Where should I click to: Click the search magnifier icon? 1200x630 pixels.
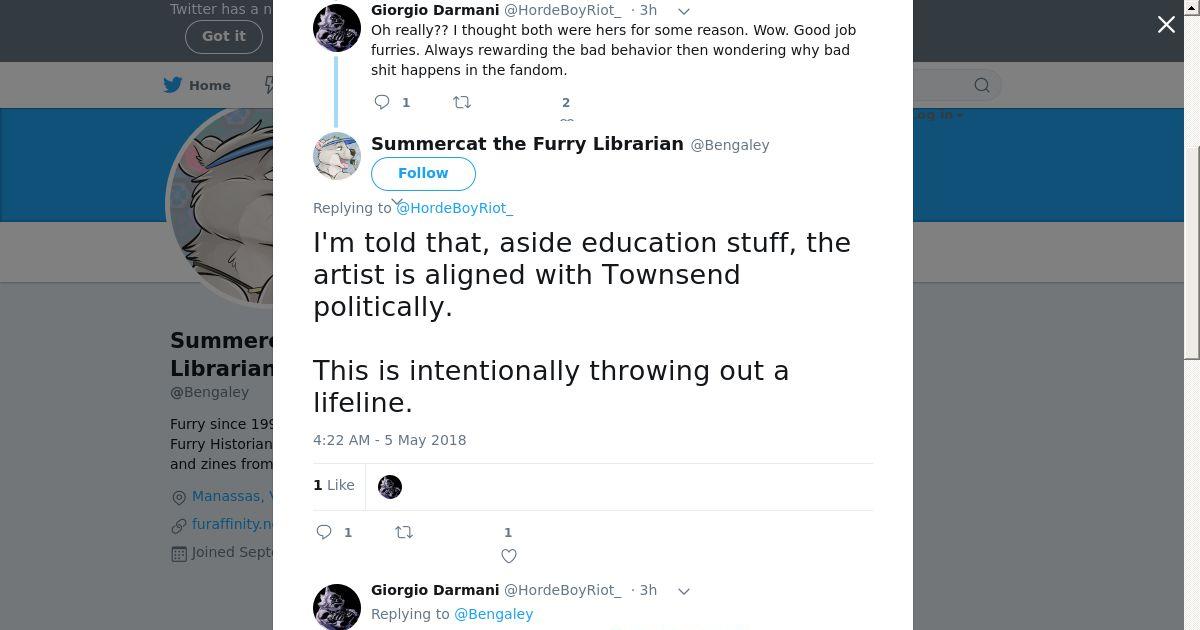click(x=982, y=86)
